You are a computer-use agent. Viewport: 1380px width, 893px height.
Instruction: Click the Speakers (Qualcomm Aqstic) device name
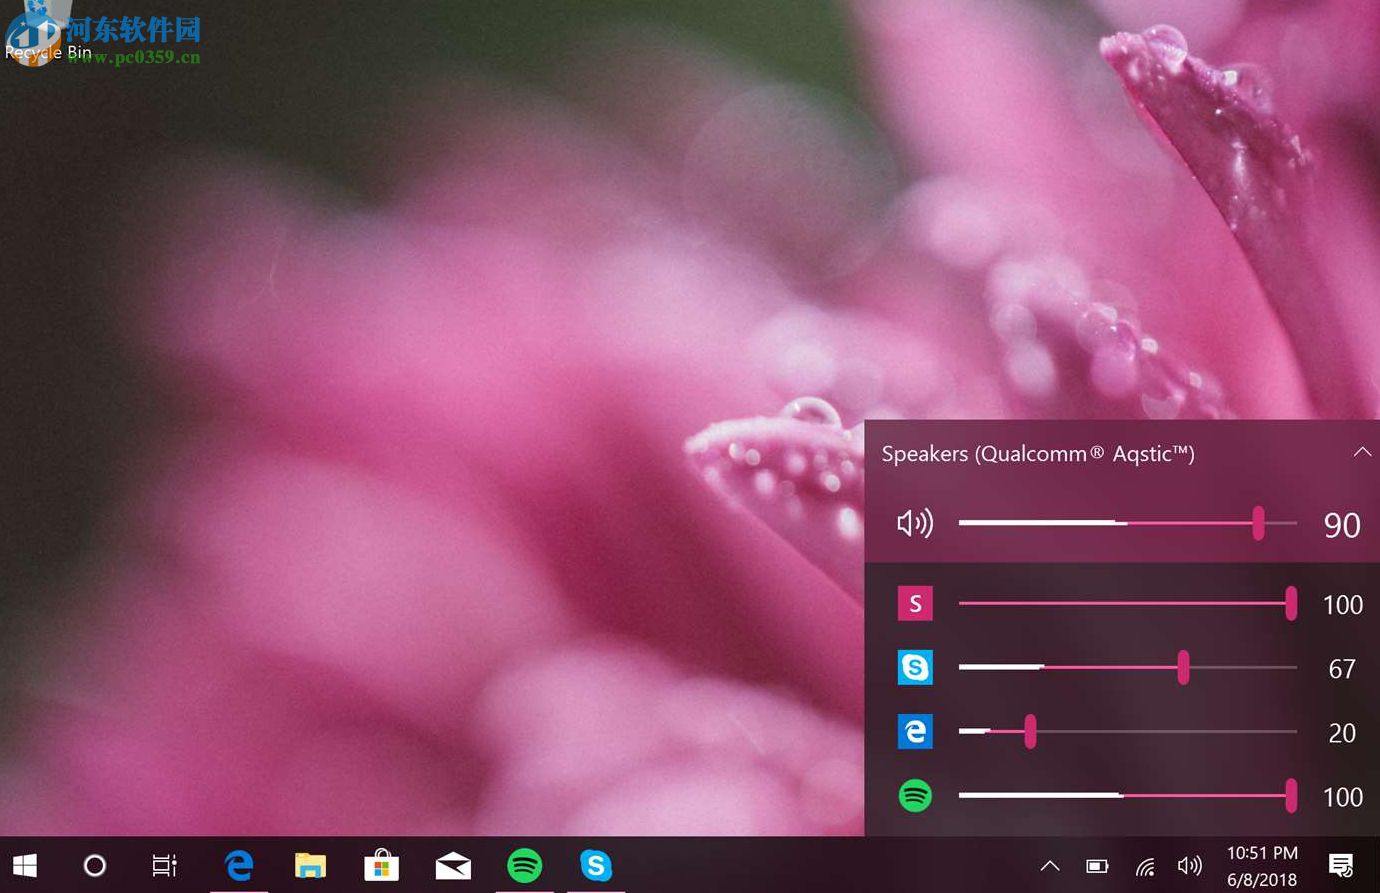(x=1037, y=453)
